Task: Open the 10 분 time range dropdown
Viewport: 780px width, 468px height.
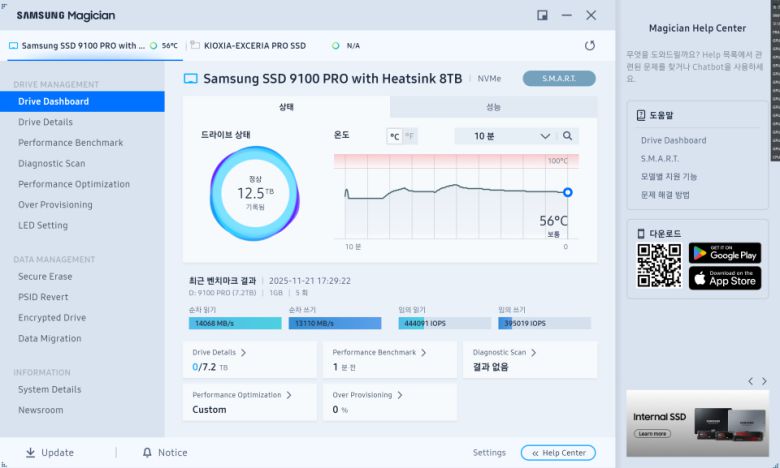Action: (x=506, y=136)
